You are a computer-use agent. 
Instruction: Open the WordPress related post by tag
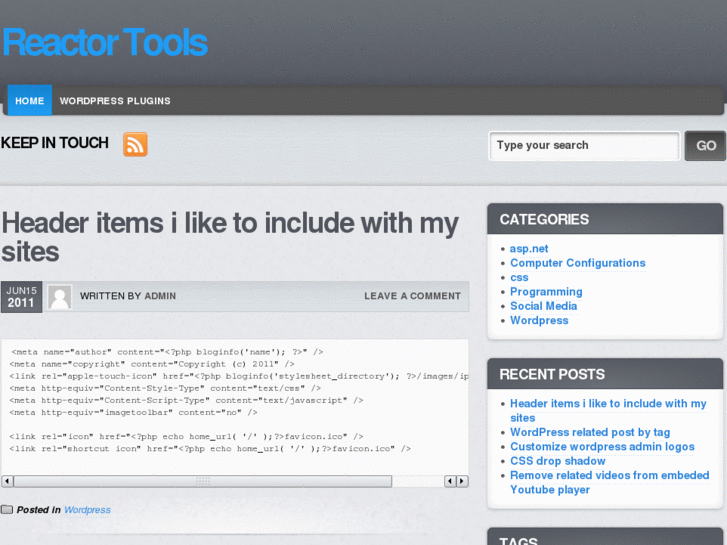click(590, 433)
